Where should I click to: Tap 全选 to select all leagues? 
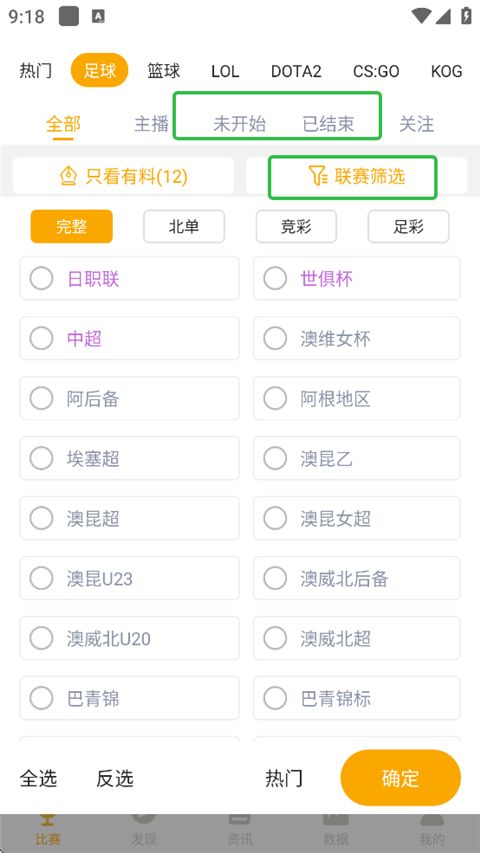39,778
